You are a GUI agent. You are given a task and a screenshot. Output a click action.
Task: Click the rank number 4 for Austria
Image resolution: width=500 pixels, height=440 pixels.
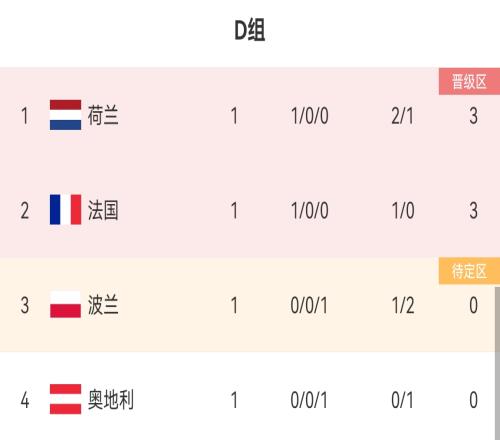tap(25, 400)
